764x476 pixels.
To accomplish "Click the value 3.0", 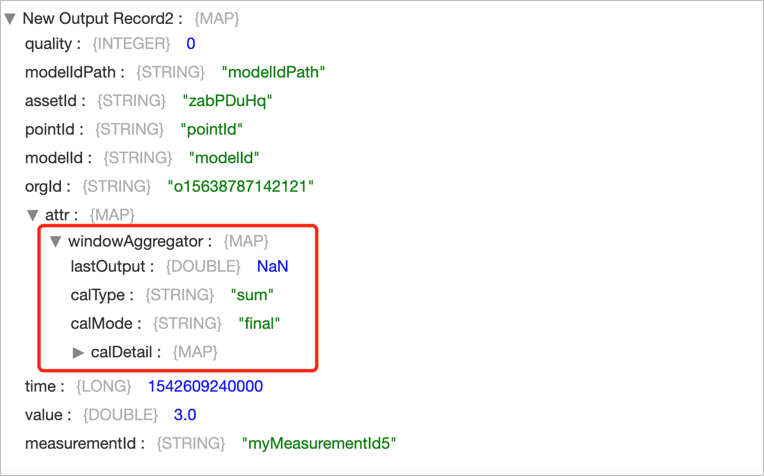I will (x=185, y=415).
